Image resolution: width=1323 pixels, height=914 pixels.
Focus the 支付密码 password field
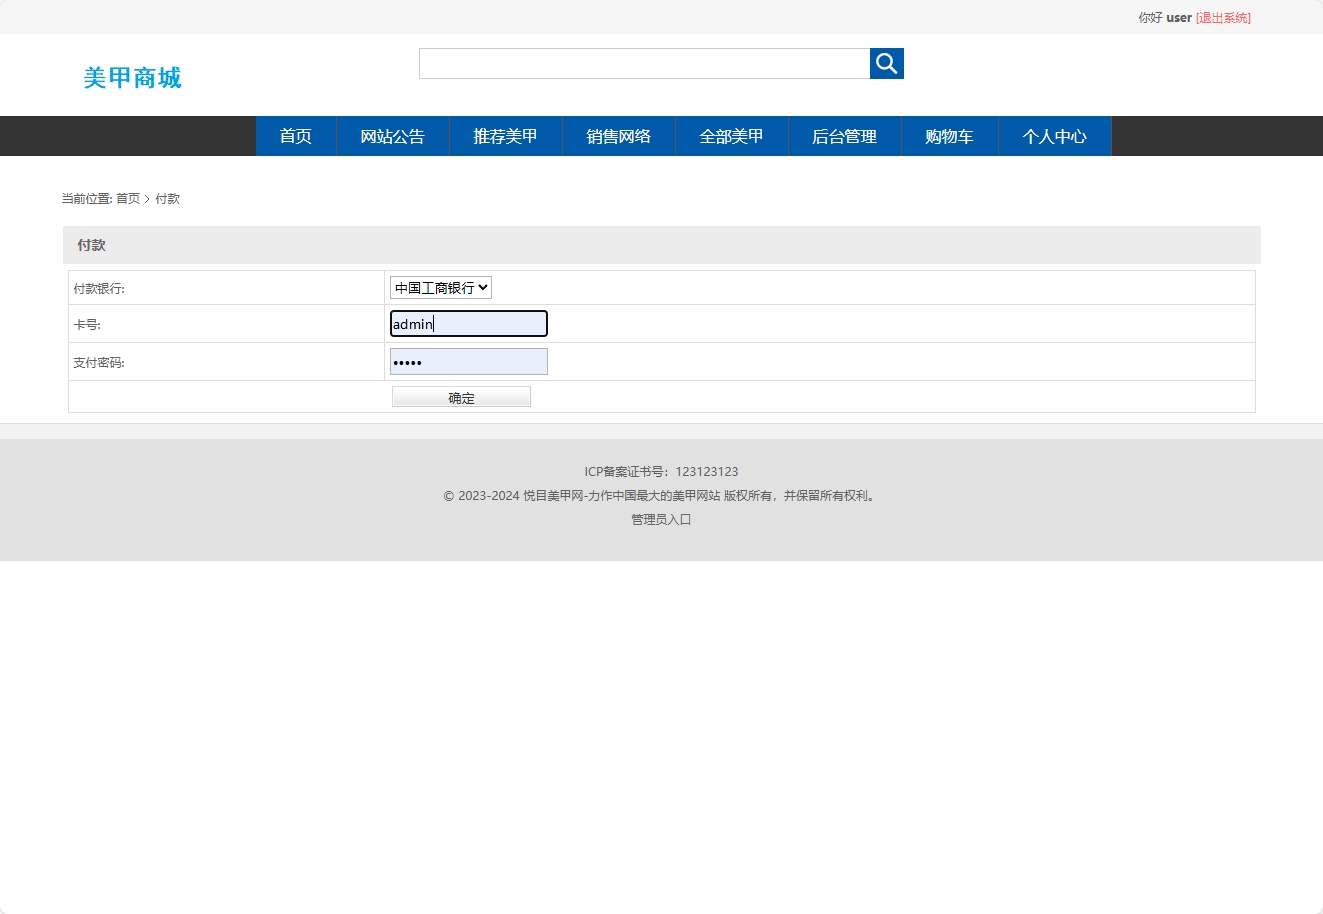(469, 362)
